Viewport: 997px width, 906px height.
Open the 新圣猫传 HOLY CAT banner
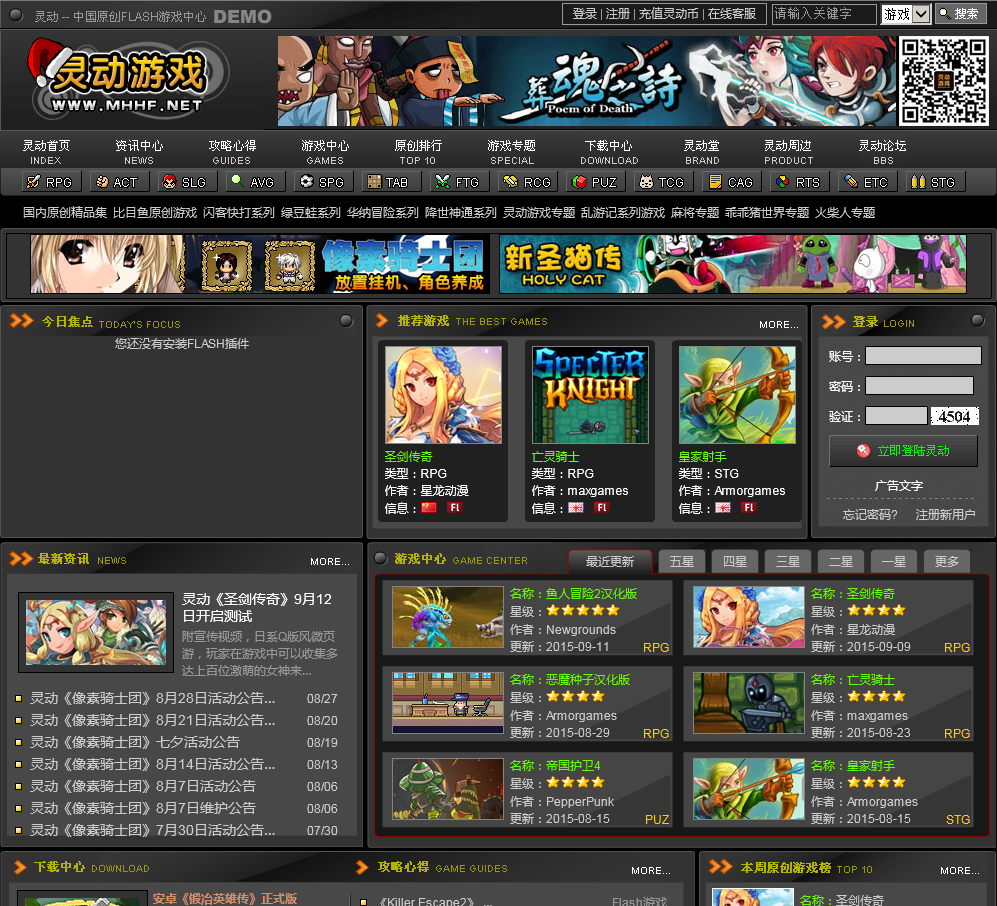pos(732,264)
